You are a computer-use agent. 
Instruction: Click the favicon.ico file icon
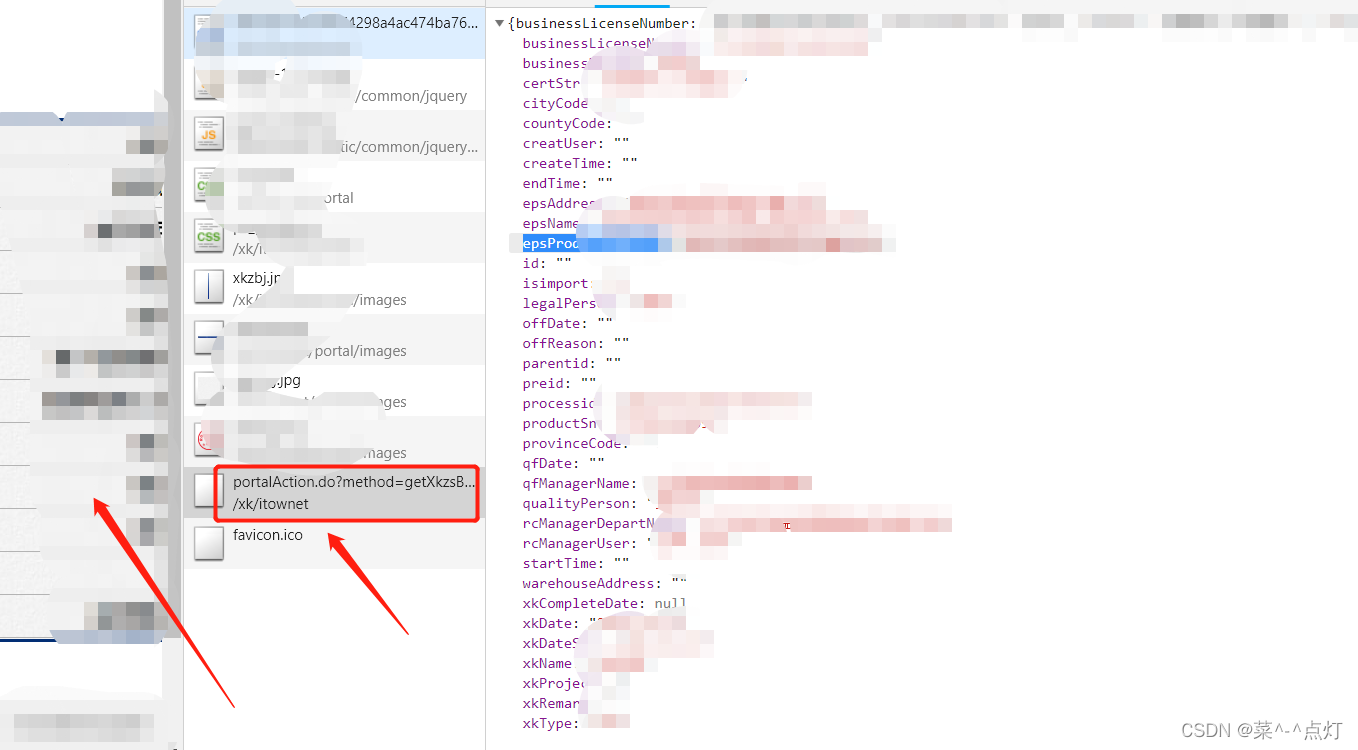(209, 543)
